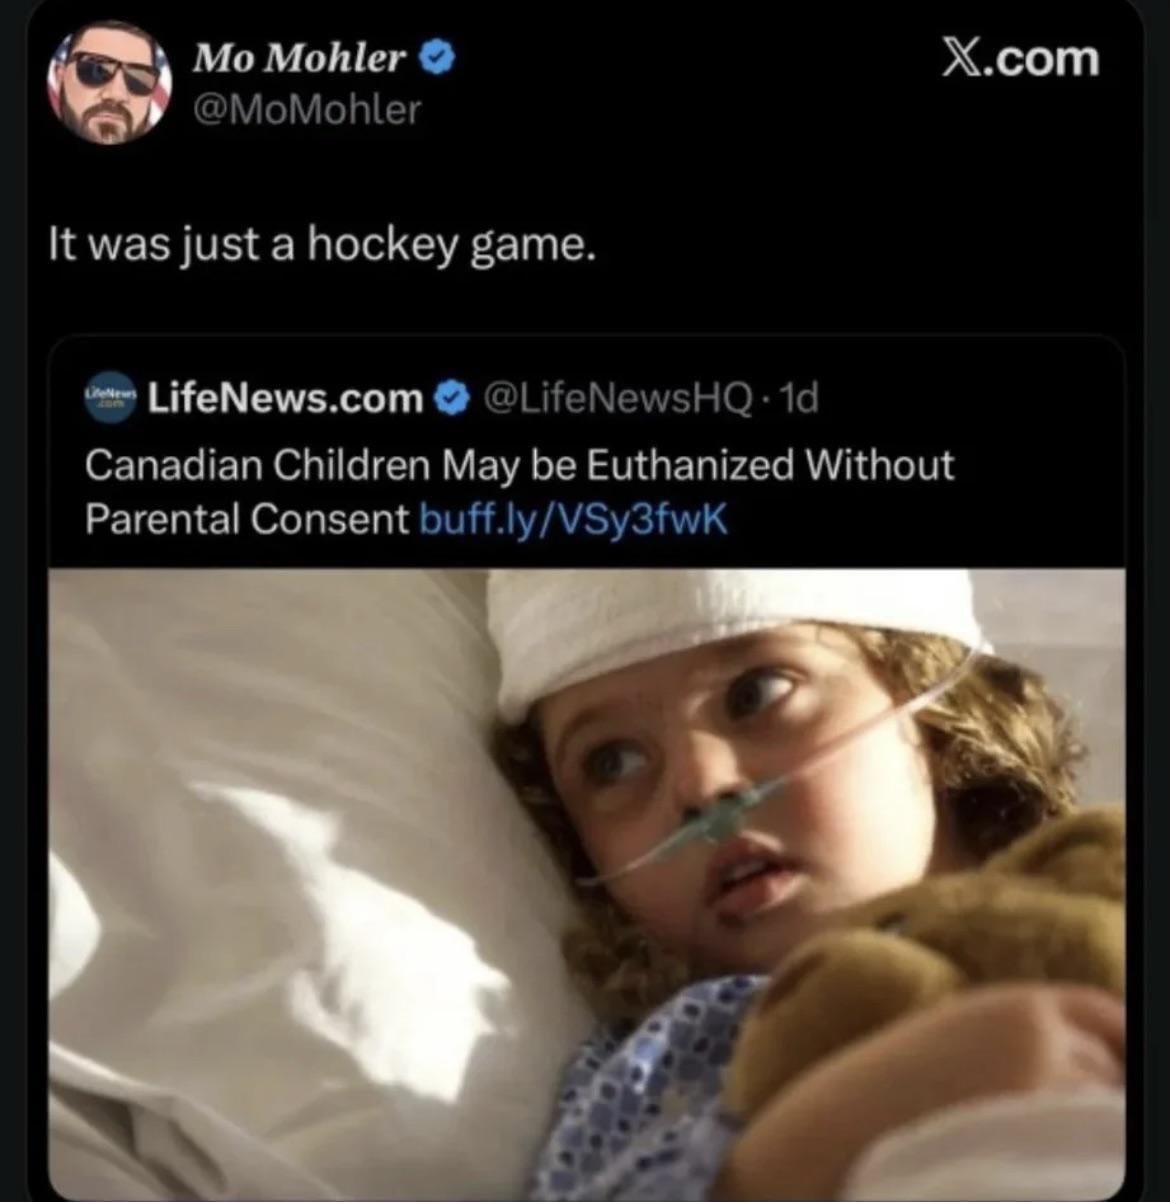The image size is (1170, 1202).
Task: Open the Mo Mohler display name
Action: (x=300, y=60)
